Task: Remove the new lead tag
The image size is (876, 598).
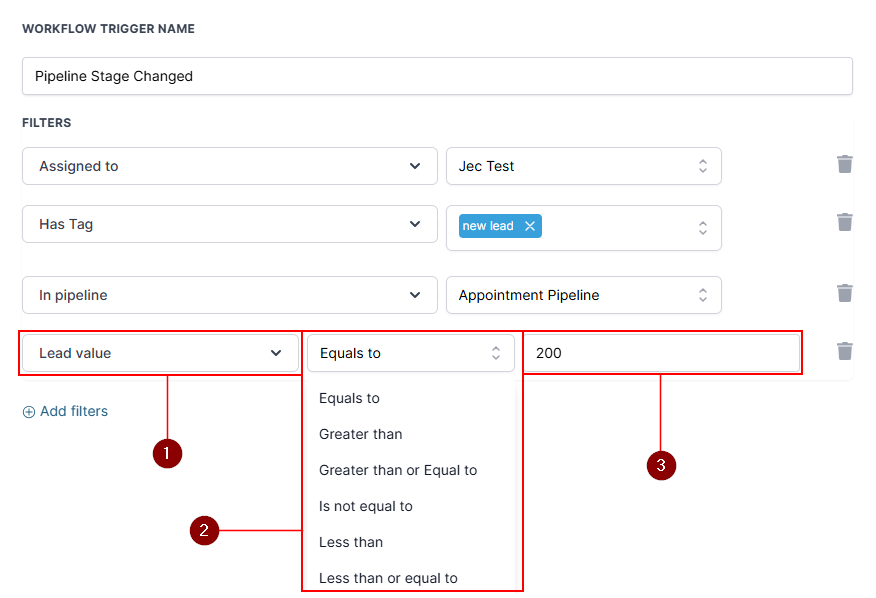Action: click(530, 226)
